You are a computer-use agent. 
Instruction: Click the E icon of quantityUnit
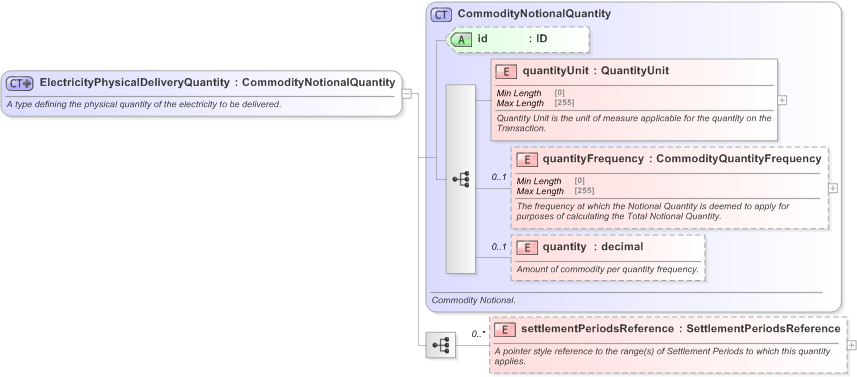click(506, 71)
